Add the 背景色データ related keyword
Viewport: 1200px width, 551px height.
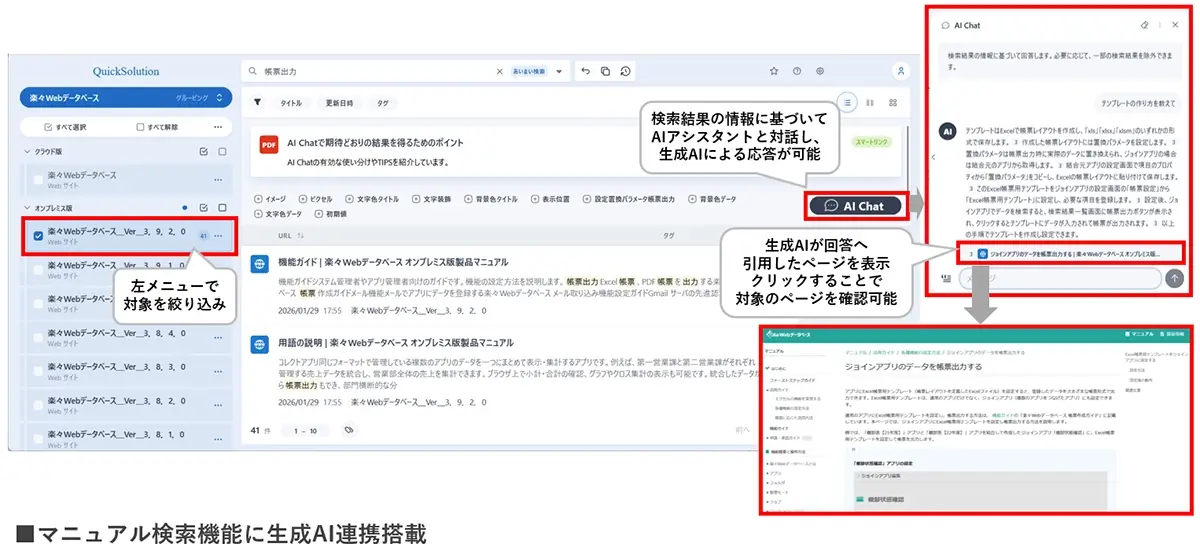tap(713, 199)
